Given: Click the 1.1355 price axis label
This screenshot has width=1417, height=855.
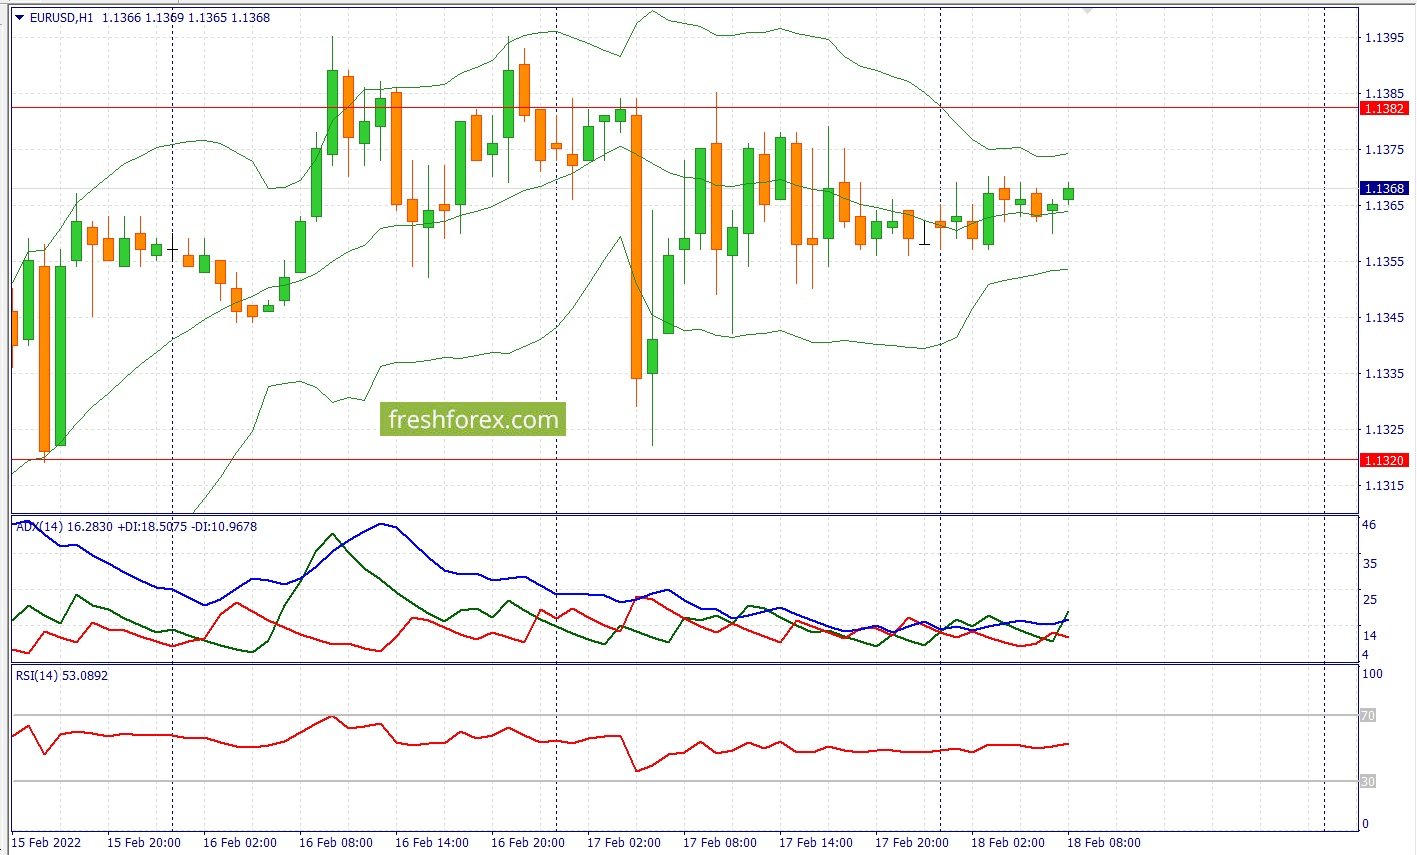Looking at the screenshot, I should click(x=1385, y=261).
